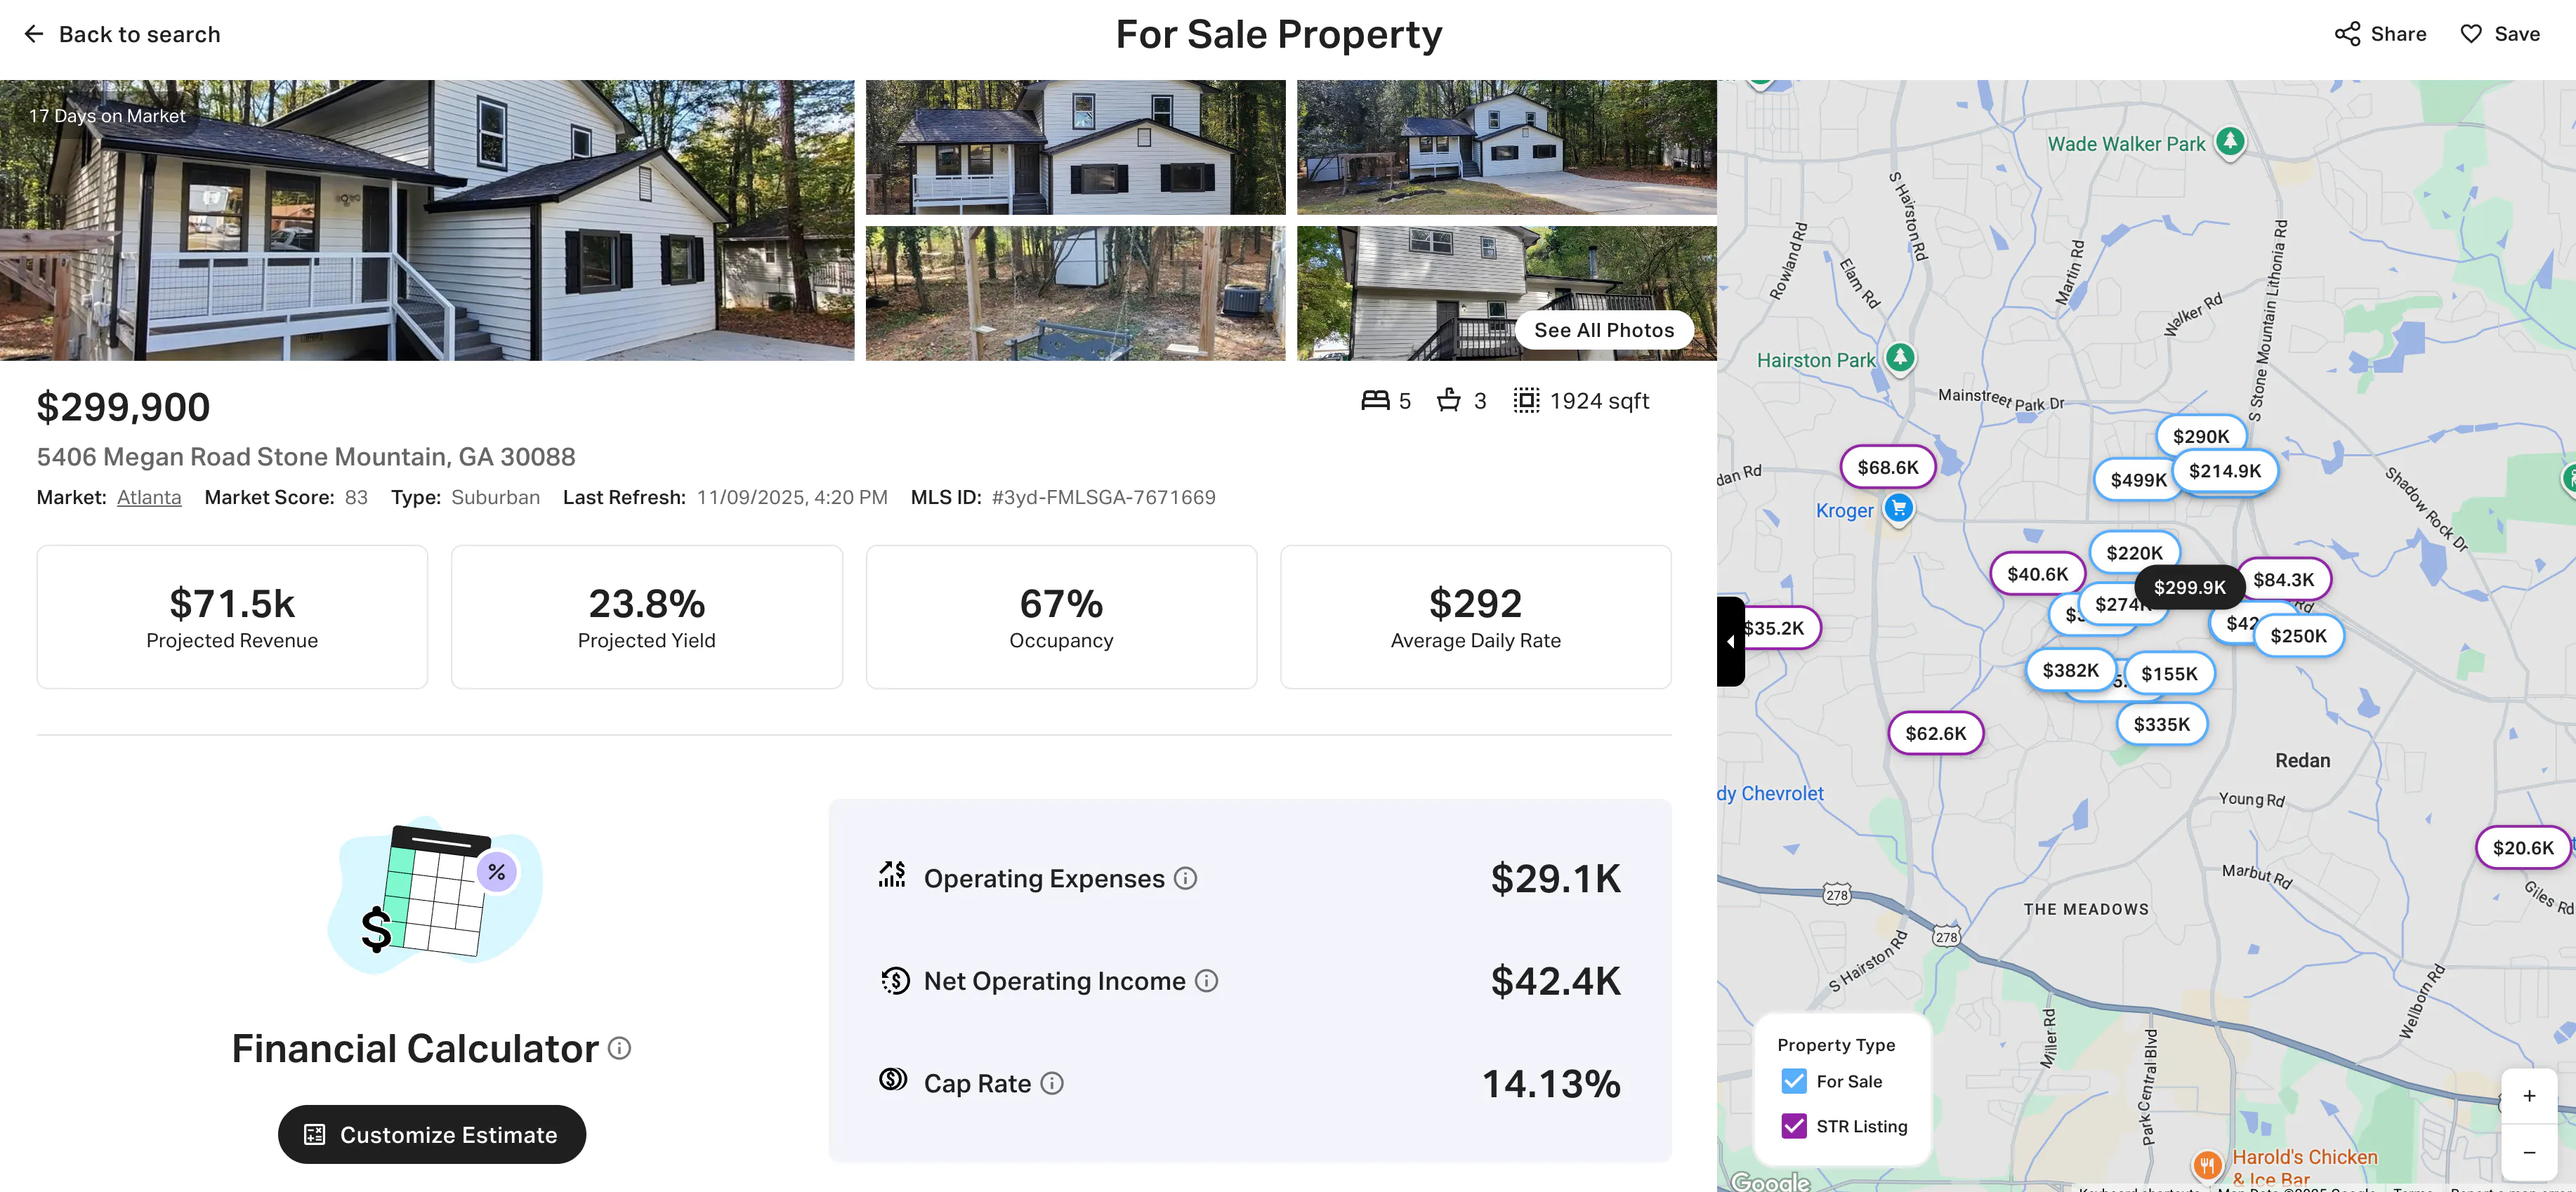Open the main front house photo
The height and width of the screenshot is (1192, 2576).
pos(427,220)
